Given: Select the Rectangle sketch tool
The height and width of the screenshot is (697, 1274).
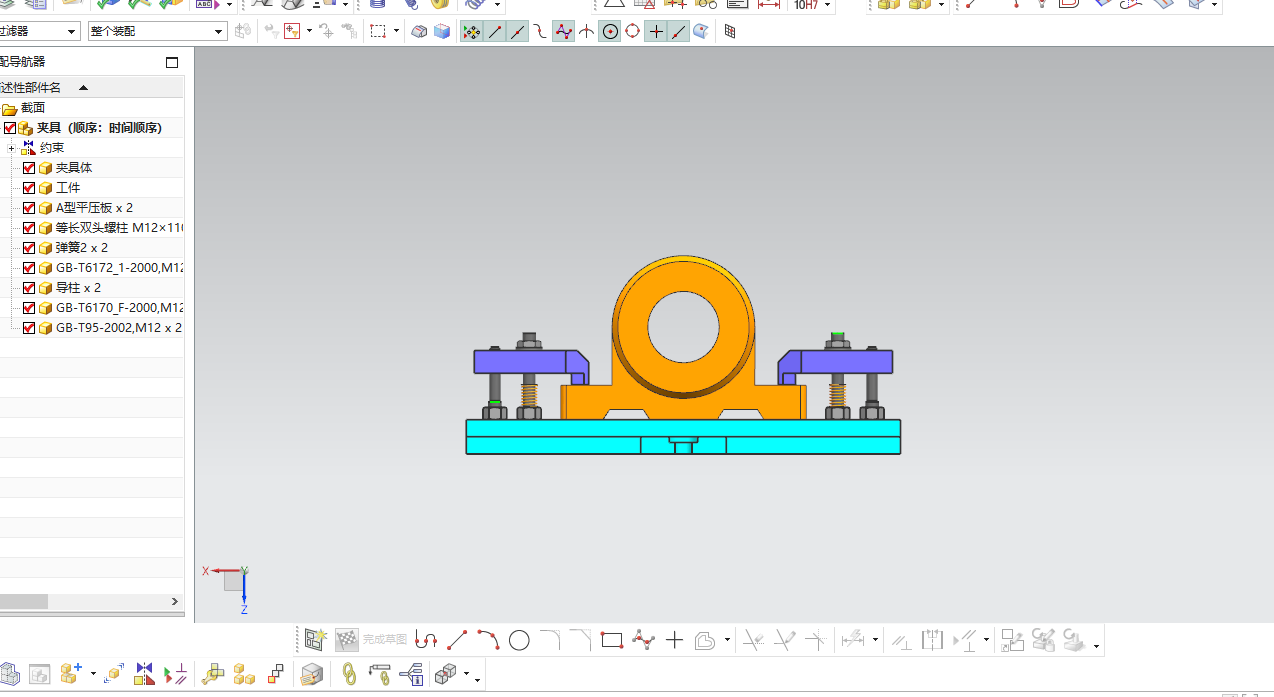Looking at the screenshot, I should [612, 640].
